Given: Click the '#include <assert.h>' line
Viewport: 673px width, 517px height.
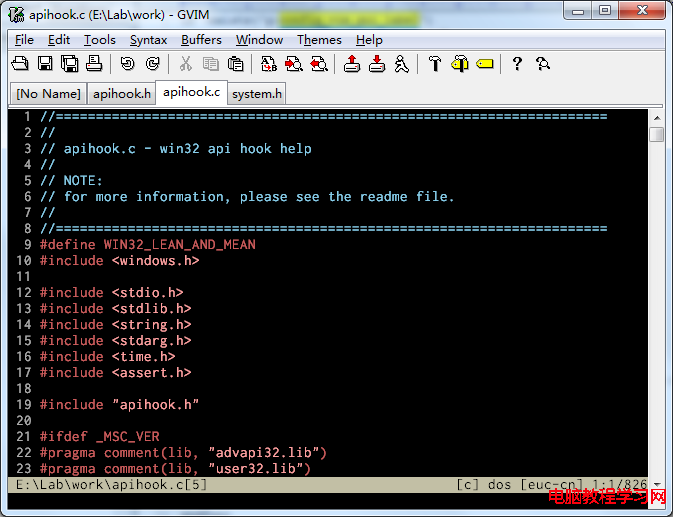Looking at the screenshot, I should tap(115, 373).
